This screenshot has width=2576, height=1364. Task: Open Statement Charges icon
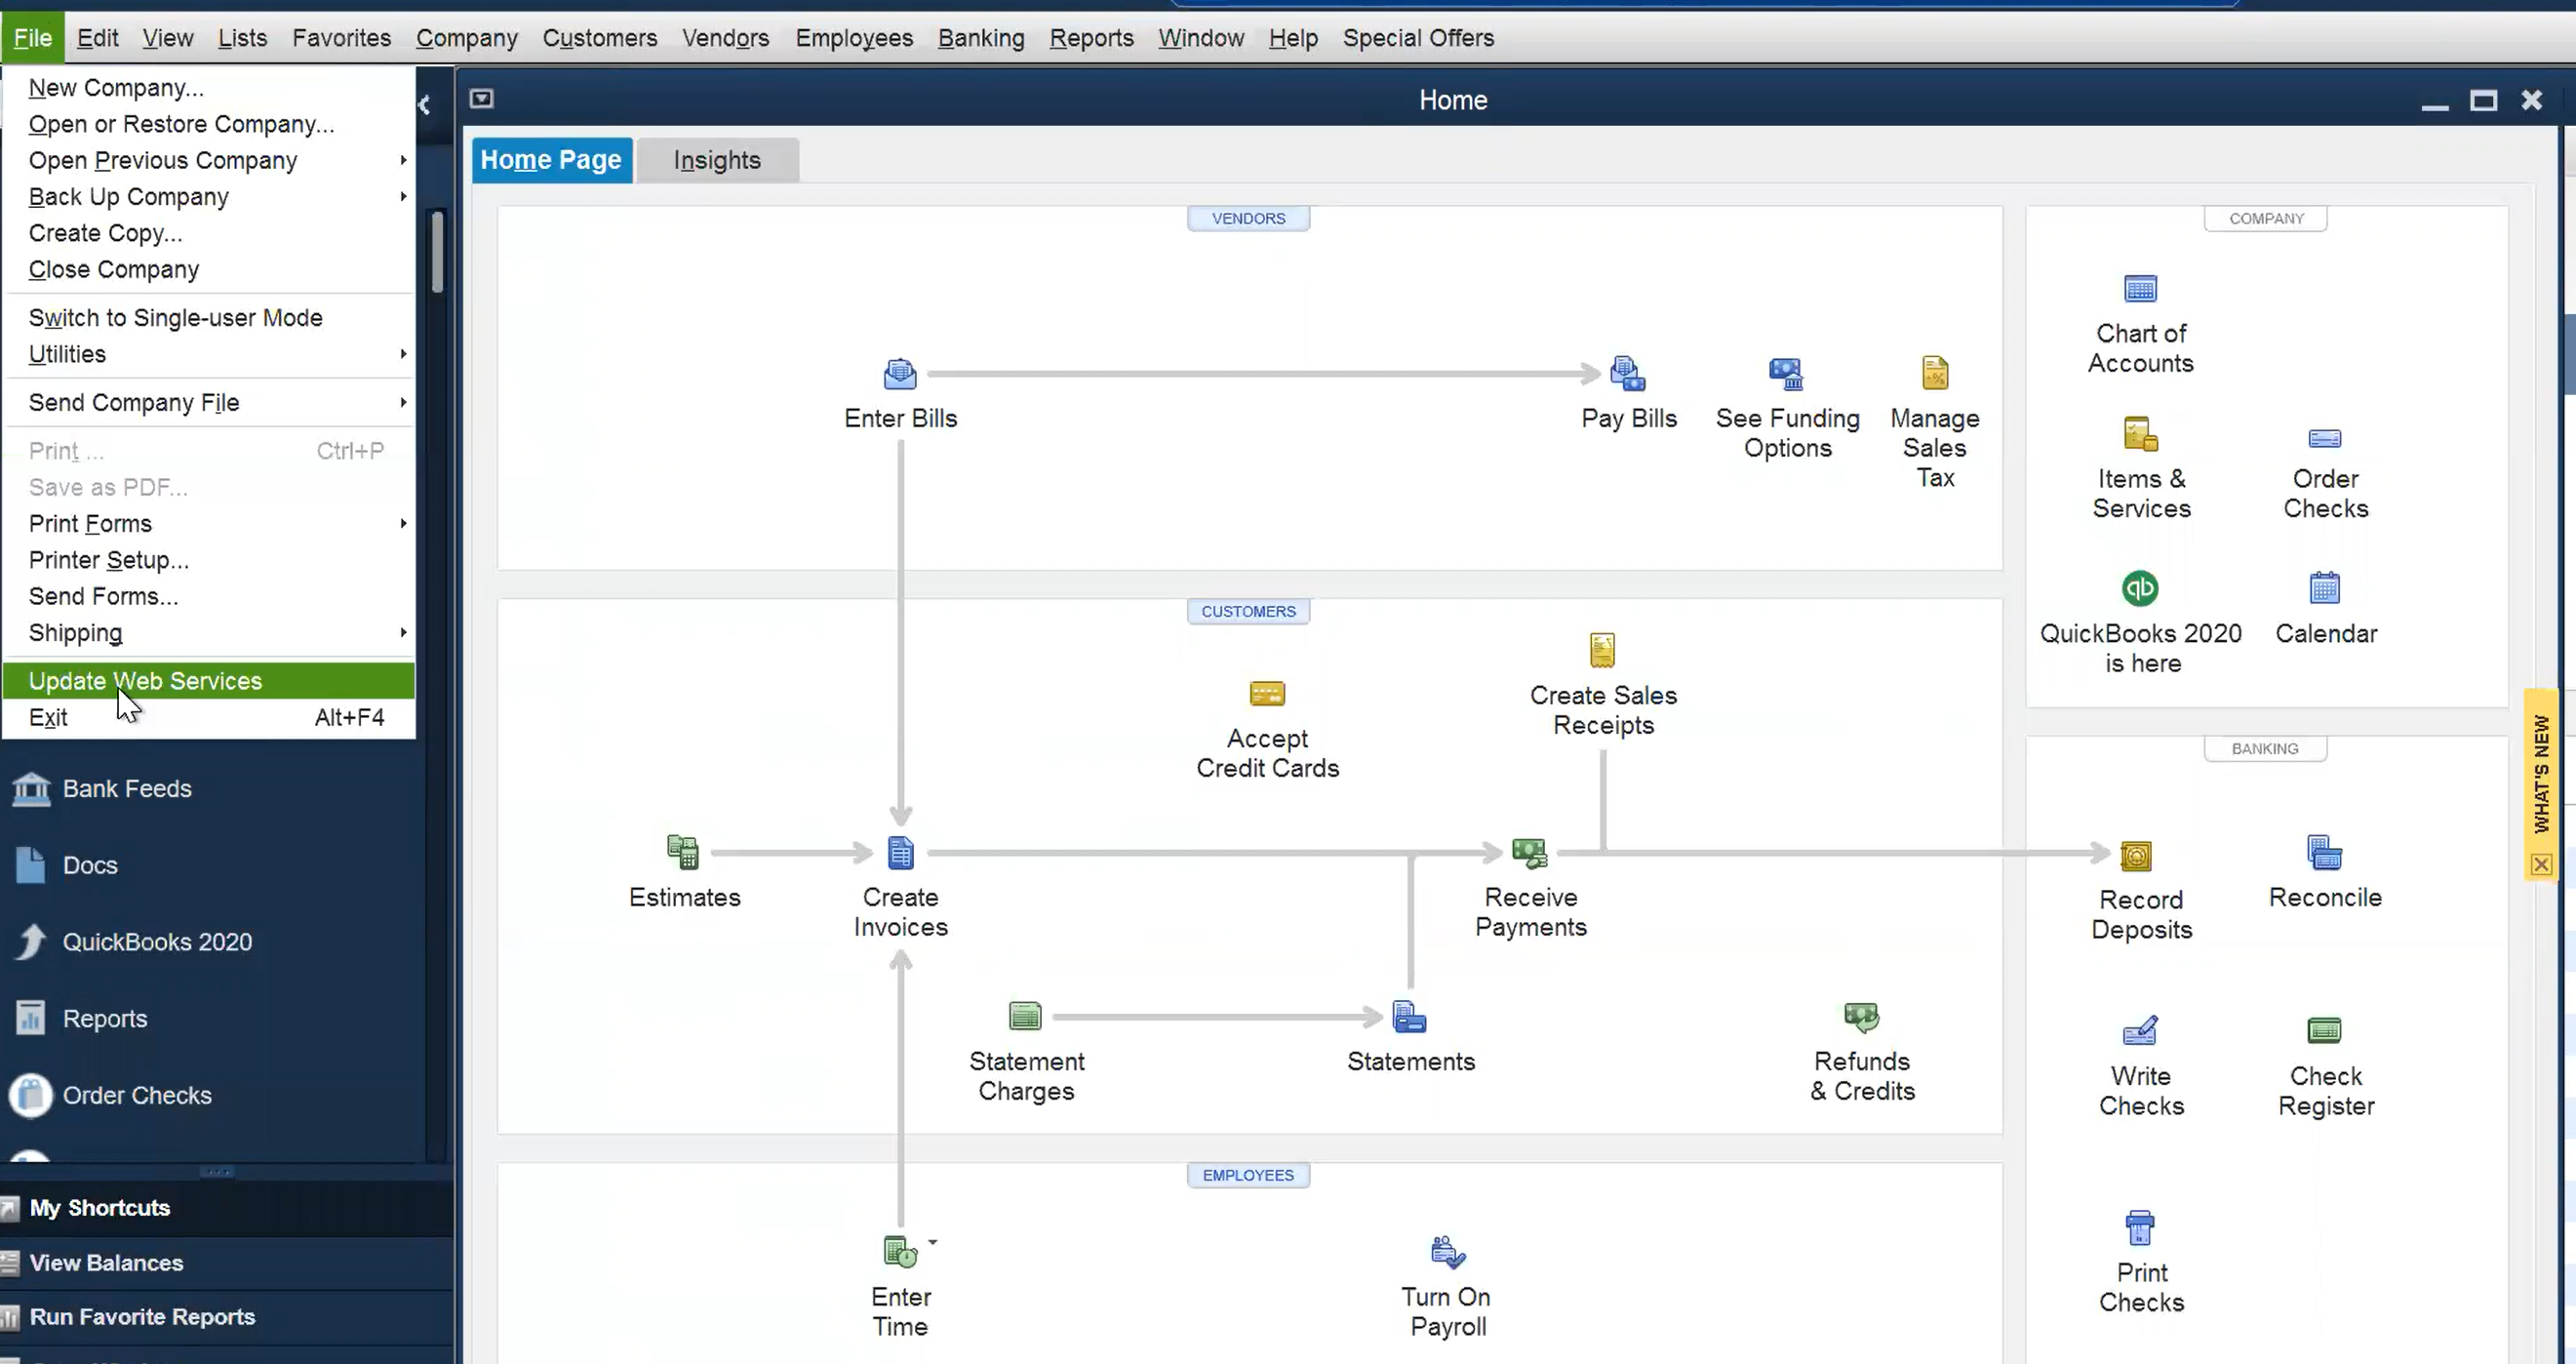(x=1025, y=1016)
